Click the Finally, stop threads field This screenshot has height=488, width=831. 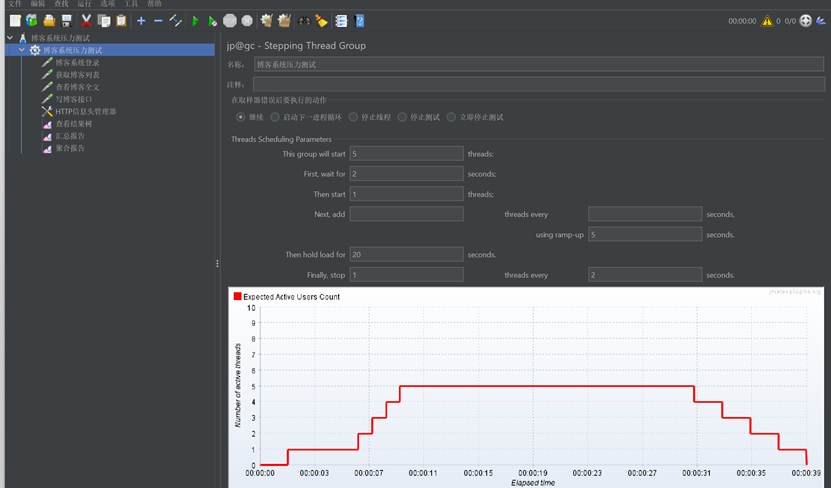[x=406, y=274]
